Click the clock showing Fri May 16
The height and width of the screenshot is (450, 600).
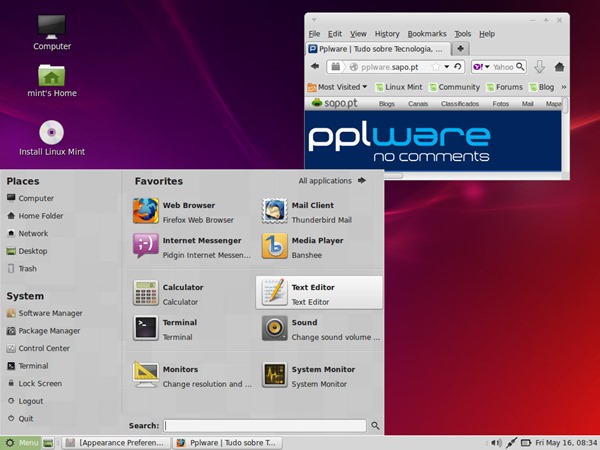(x=566, y=443)
